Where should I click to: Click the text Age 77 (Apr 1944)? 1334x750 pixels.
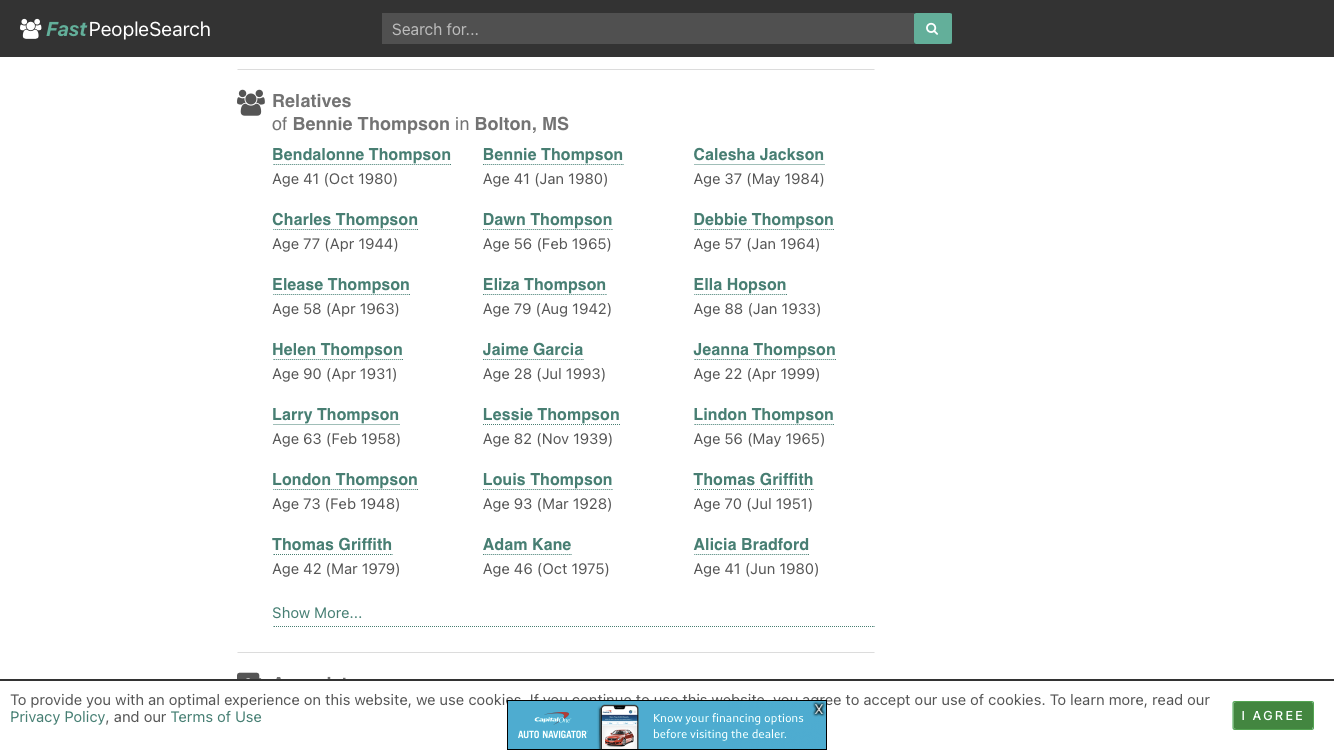pyautogui.click(x=335, y=244)
